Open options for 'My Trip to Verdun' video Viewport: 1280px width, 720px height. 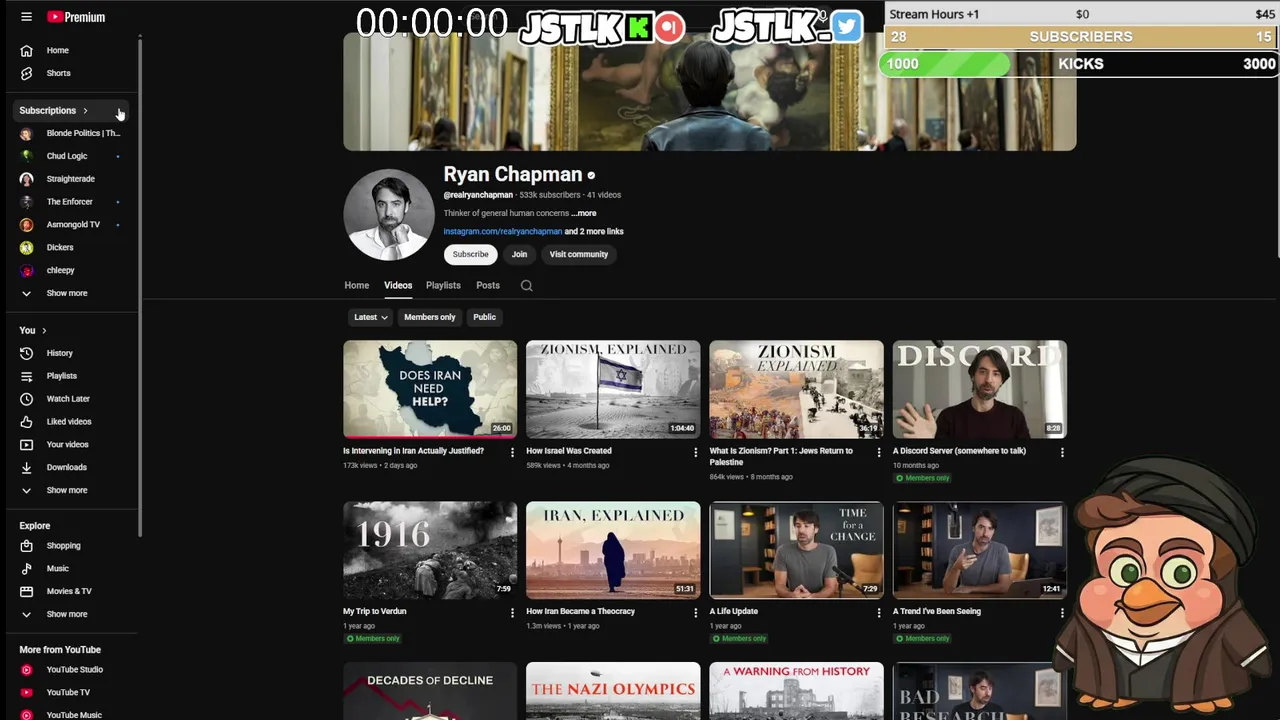tap(512, 612)
